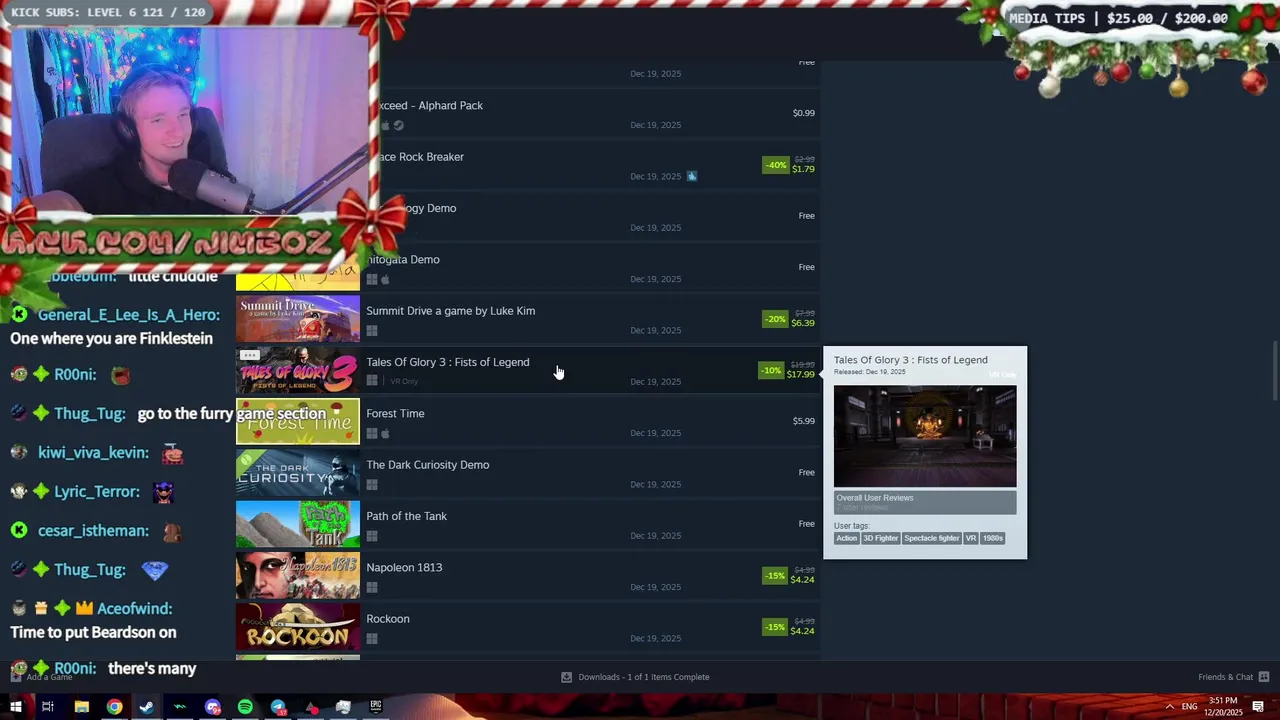This screenshot has width=1280, height=720.
Task: Switch to Steam via taskbar icon
Action: [x=147, y=707]
